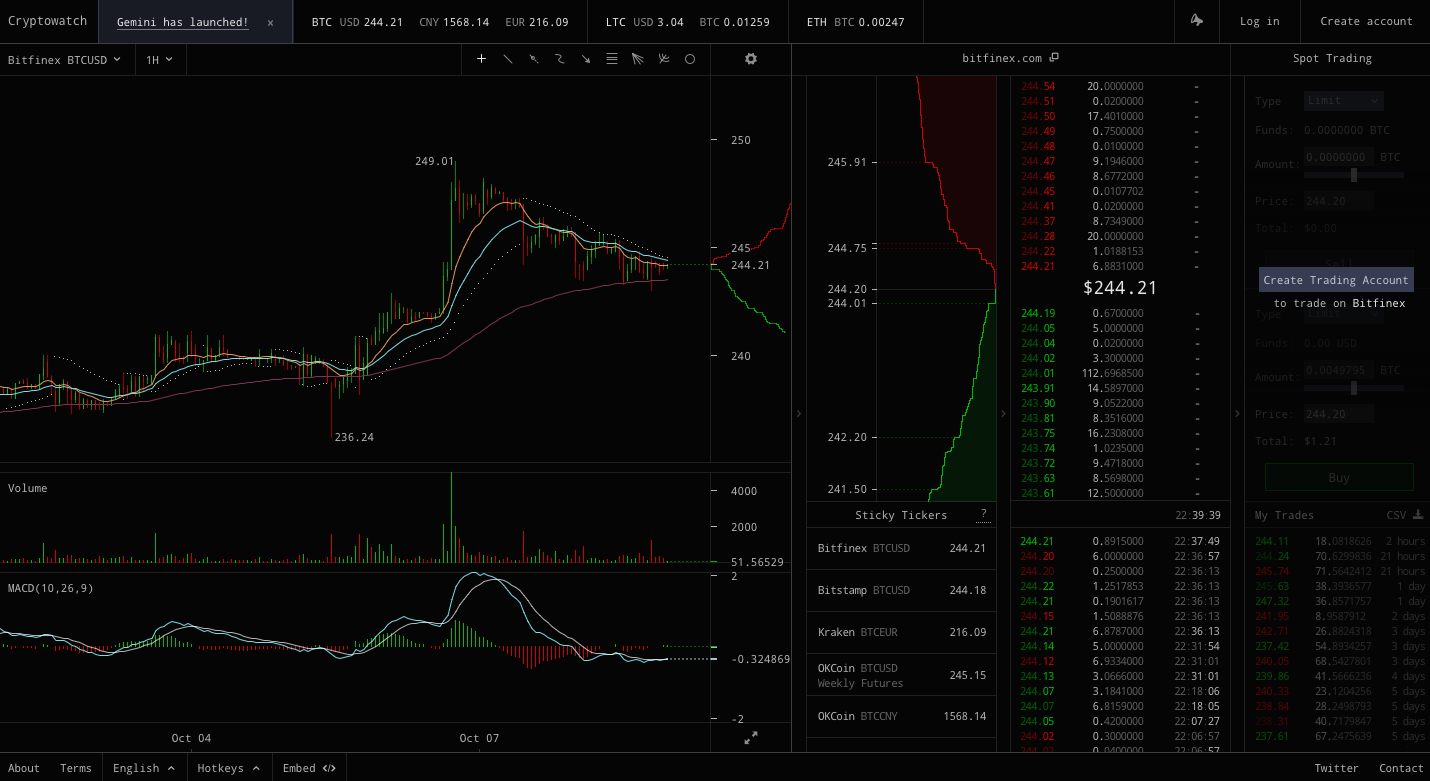Select the horizontal lines Fibonacci tool

coord(612,59)
